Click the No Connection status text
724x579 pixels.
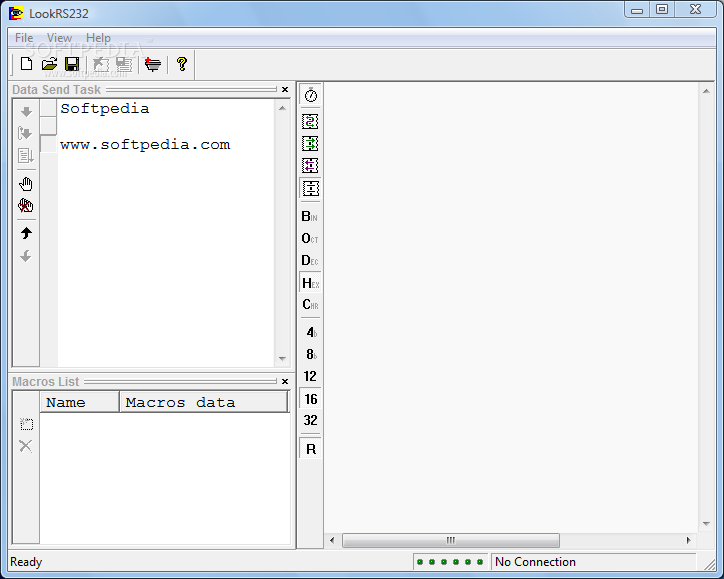coord(535,562)
